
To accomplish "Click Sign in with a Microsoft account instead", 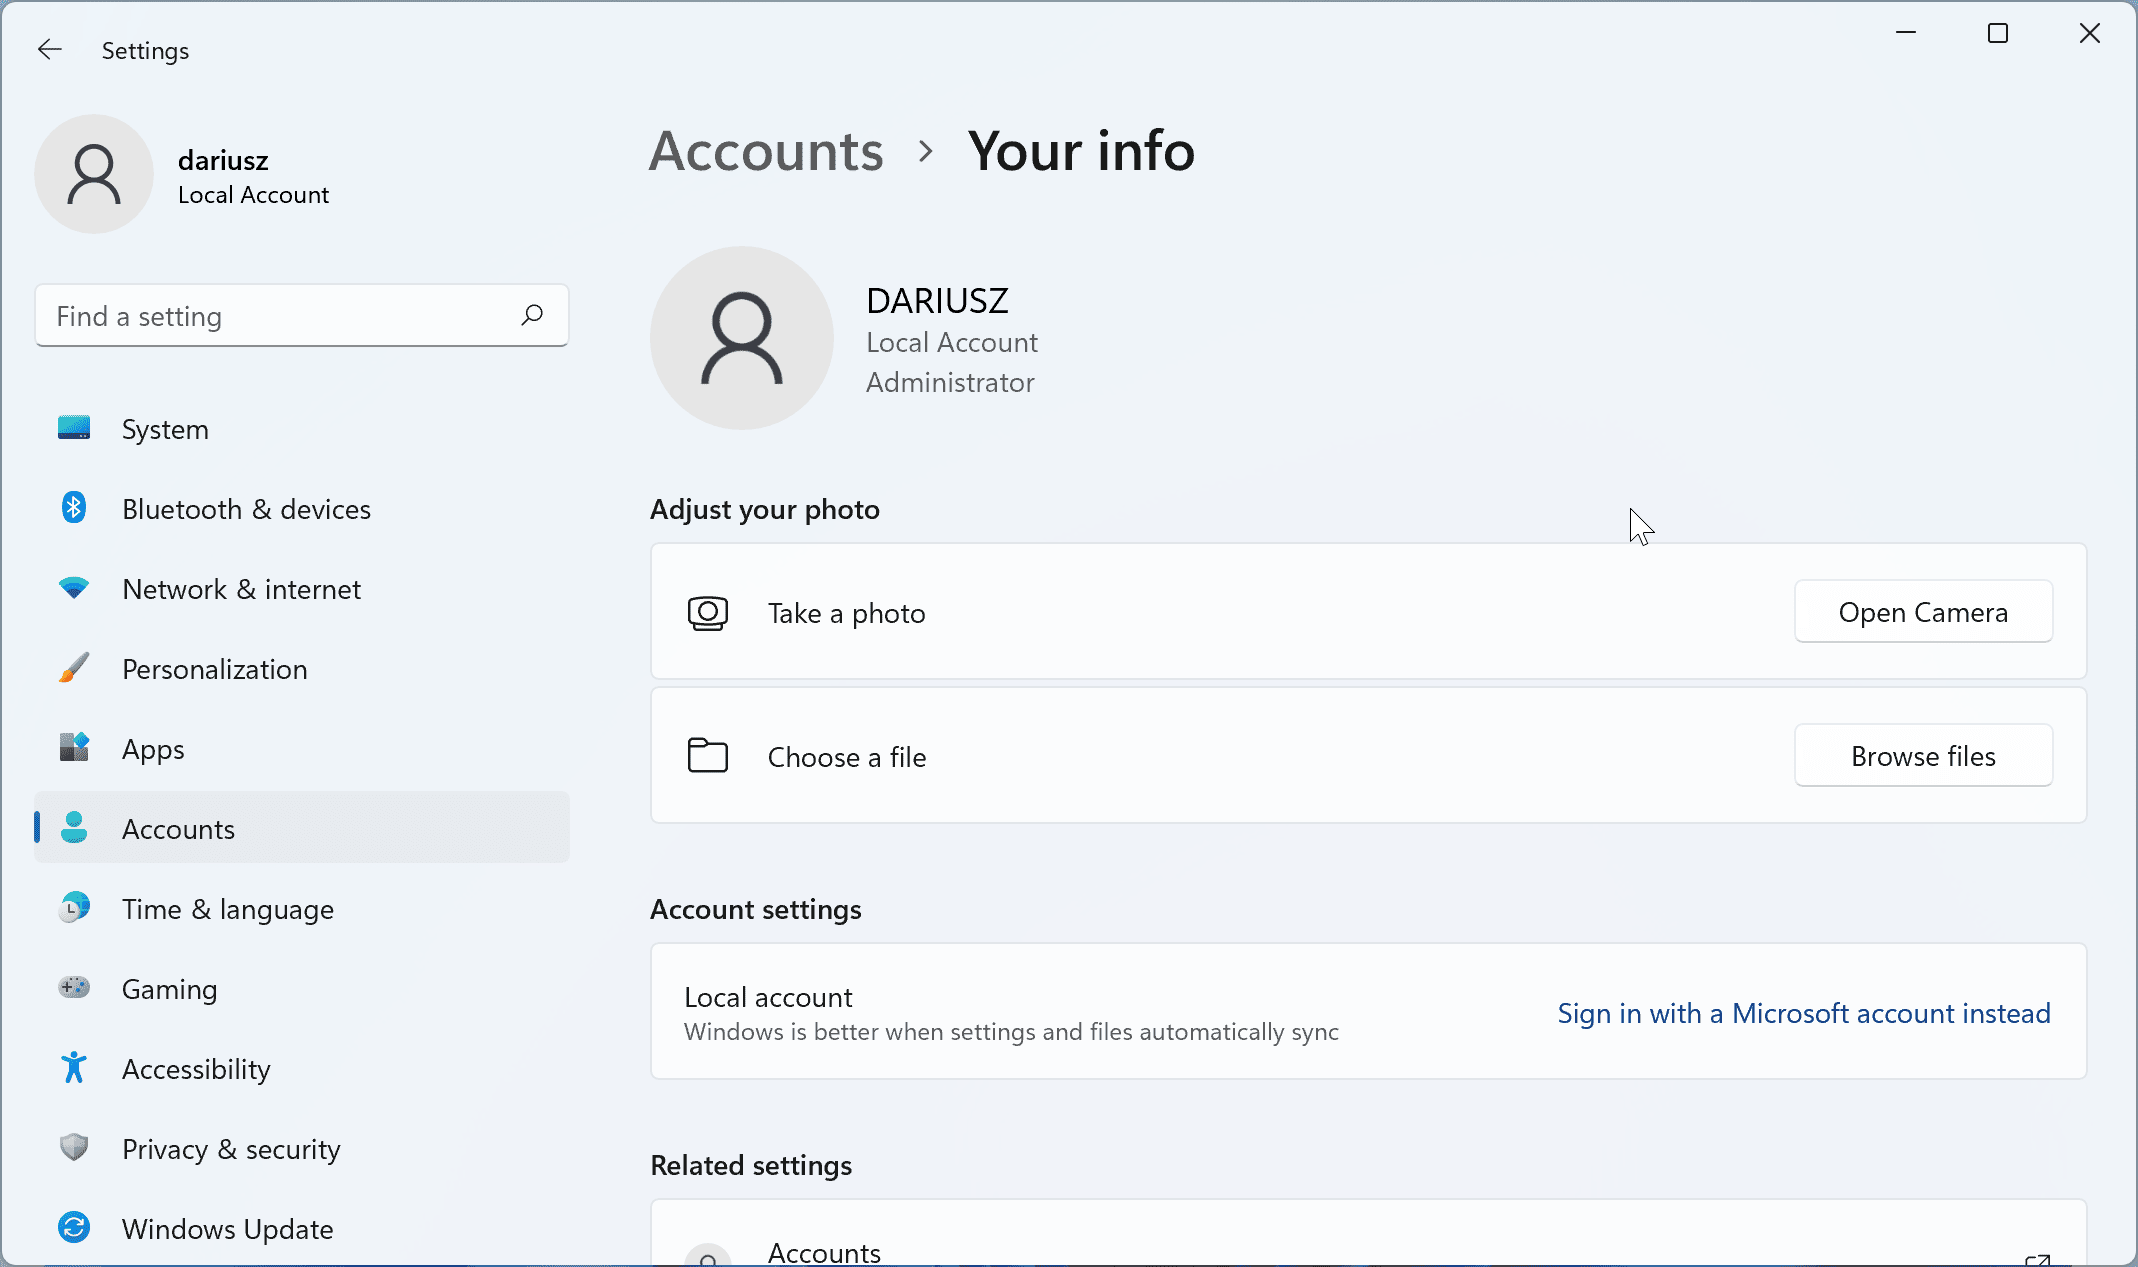I will 1804,1013.
